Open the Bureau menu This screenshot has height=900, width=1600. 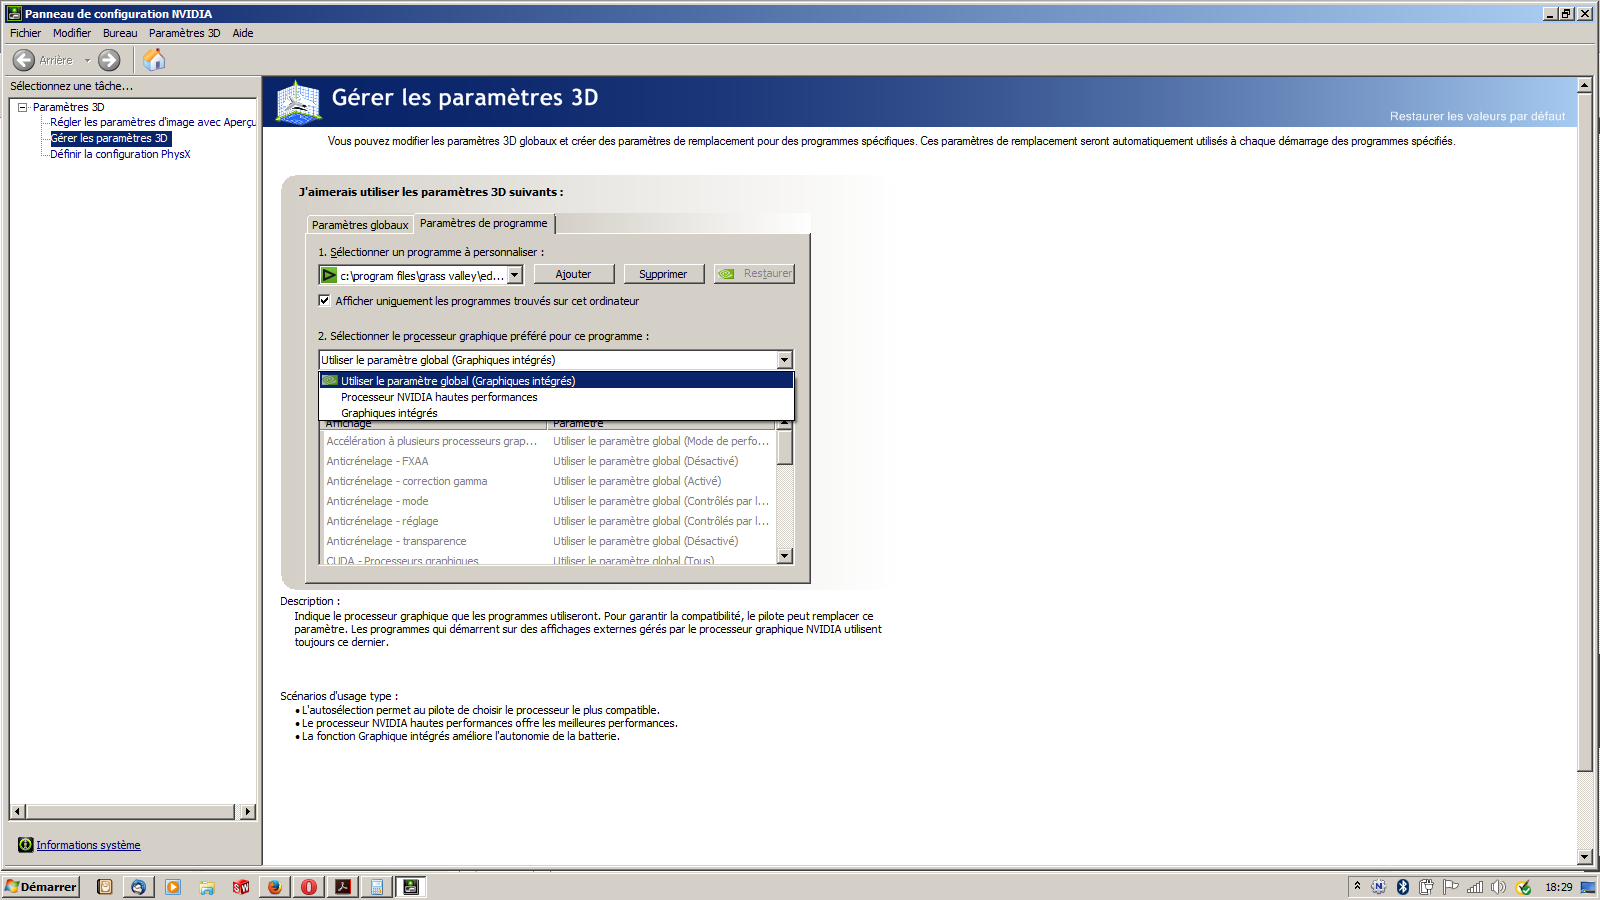pos(120,33)
